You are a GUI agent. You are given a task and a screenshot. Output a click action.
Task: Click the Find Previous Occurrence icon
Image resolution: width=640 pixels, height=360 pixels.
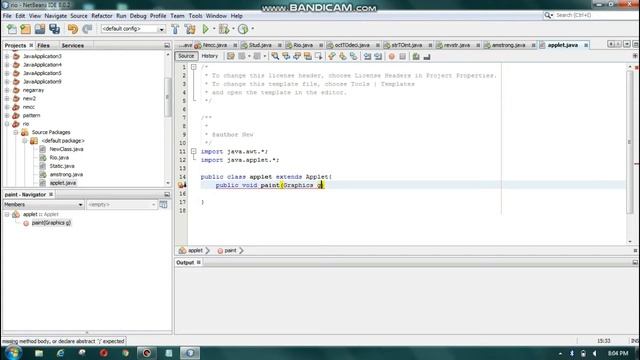(x=286, y=56)
